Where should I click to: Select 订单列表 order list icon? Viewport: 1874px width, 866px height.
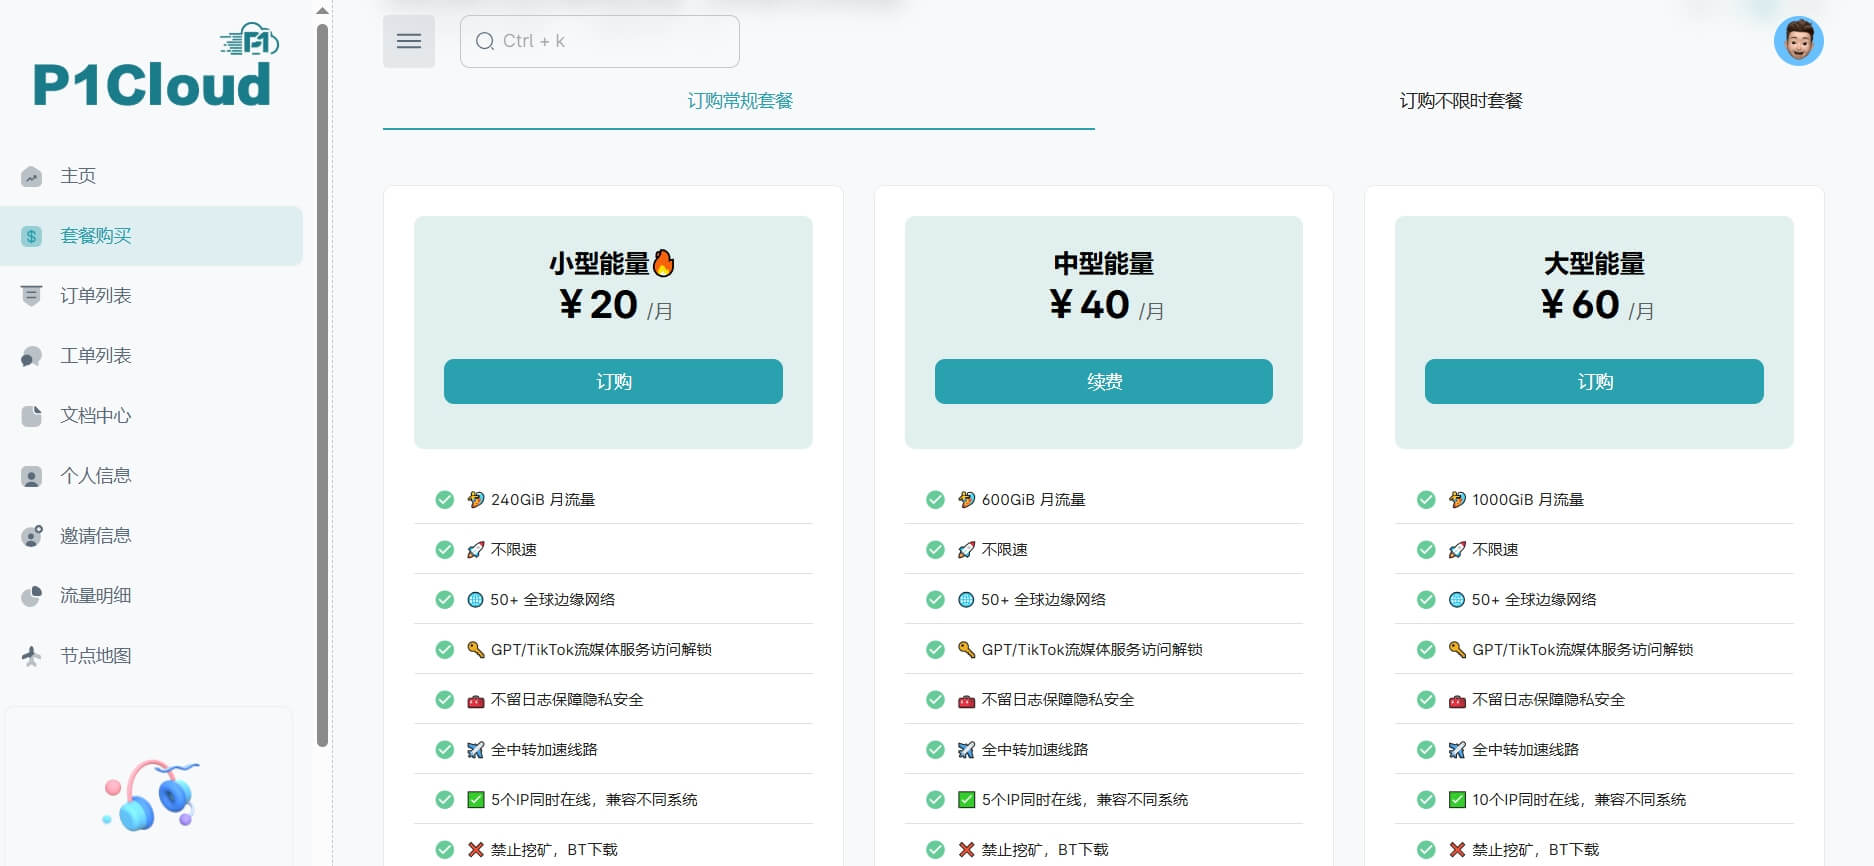pyautogui.click(x=32, y=296)
